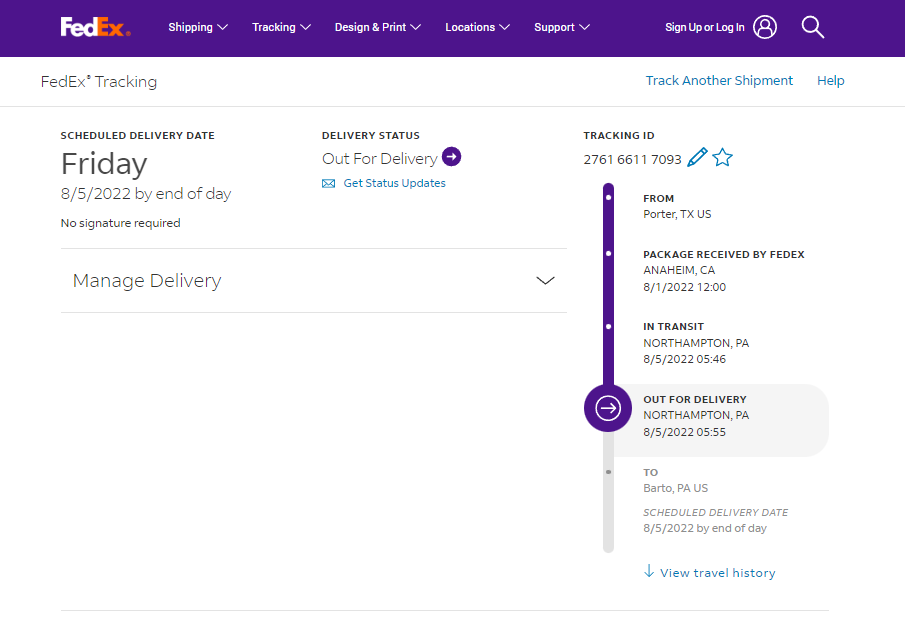Image resolution: width=905 pixels, height=634 pixels.
Task: Click the text Barto, PA US
Action: pos(675,488)
